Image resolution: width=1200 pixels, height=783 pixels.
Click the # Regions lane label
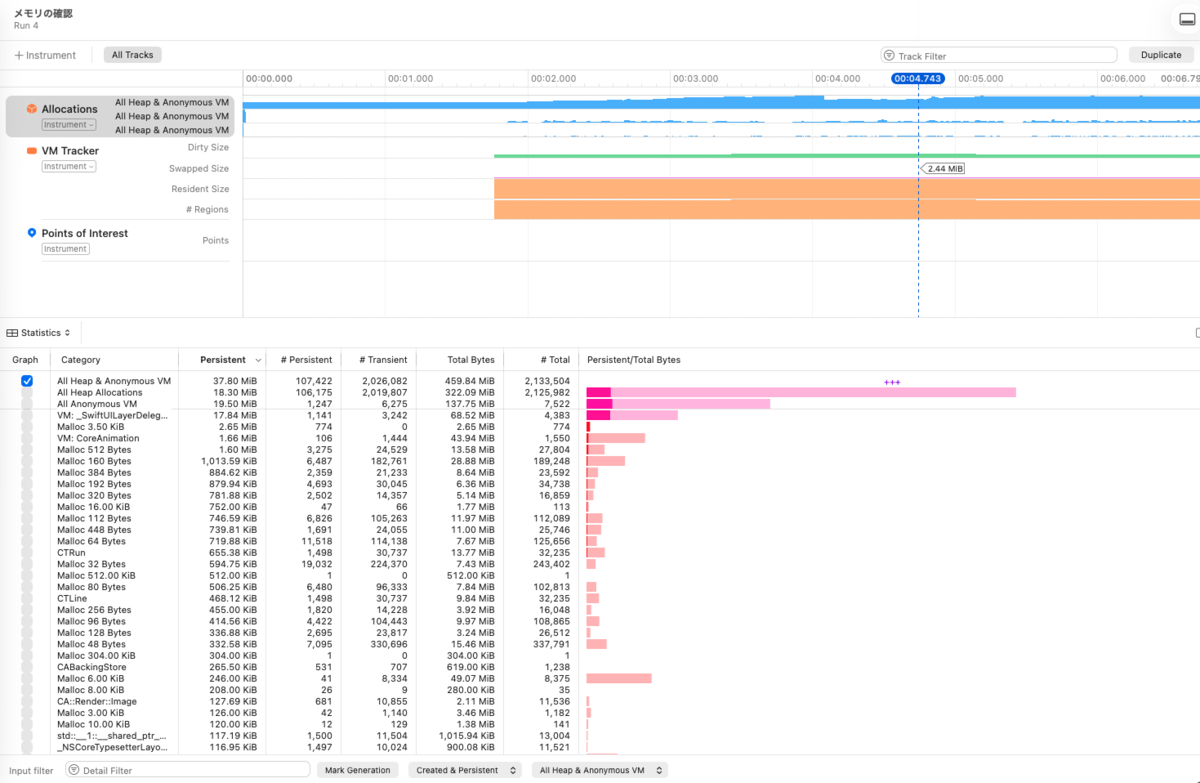coord(207,209)
